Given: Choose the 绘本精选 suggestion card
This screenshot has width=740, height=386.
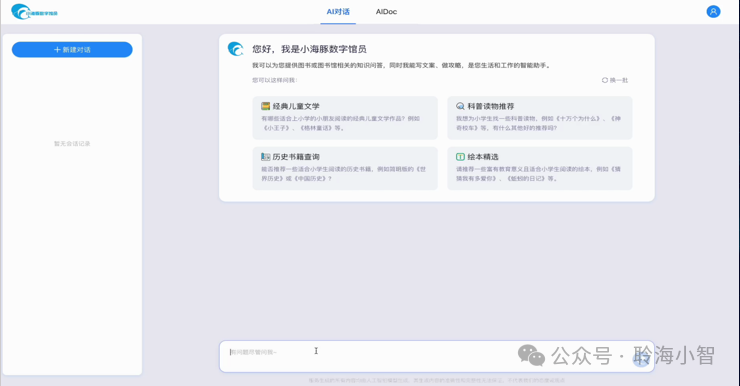Looking at the screenshot, I should [x=539, y=168].
